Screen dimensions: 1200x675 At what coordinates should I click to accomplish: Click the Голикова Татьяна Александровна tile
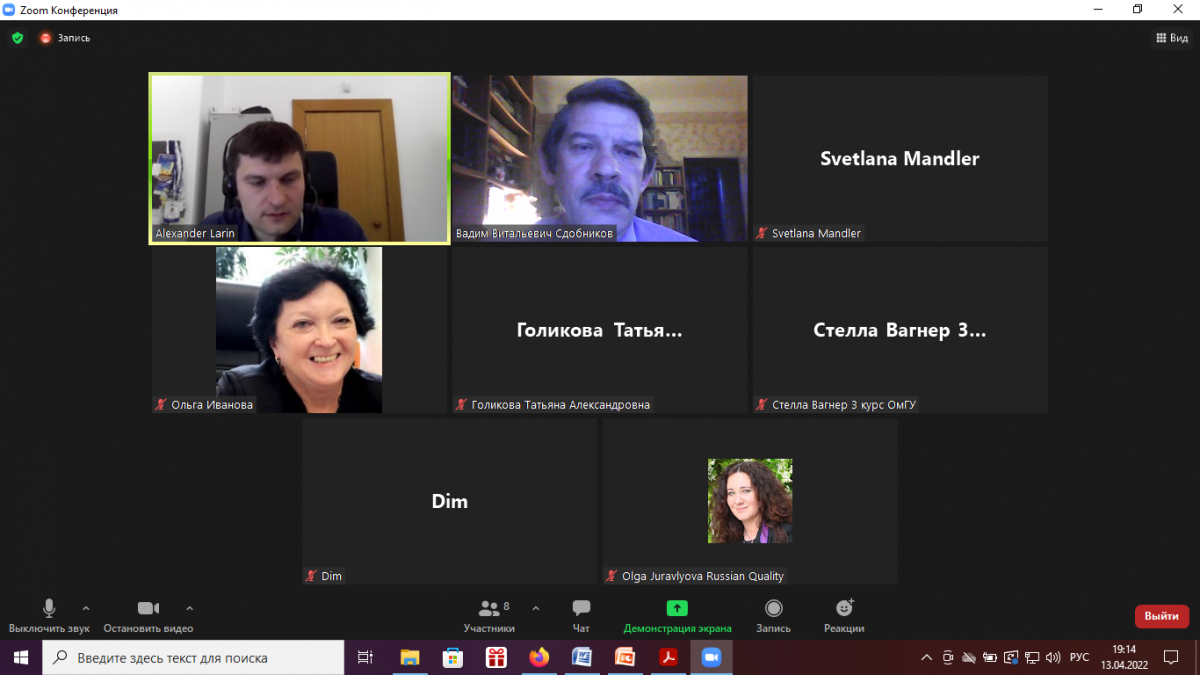[600, 330]
